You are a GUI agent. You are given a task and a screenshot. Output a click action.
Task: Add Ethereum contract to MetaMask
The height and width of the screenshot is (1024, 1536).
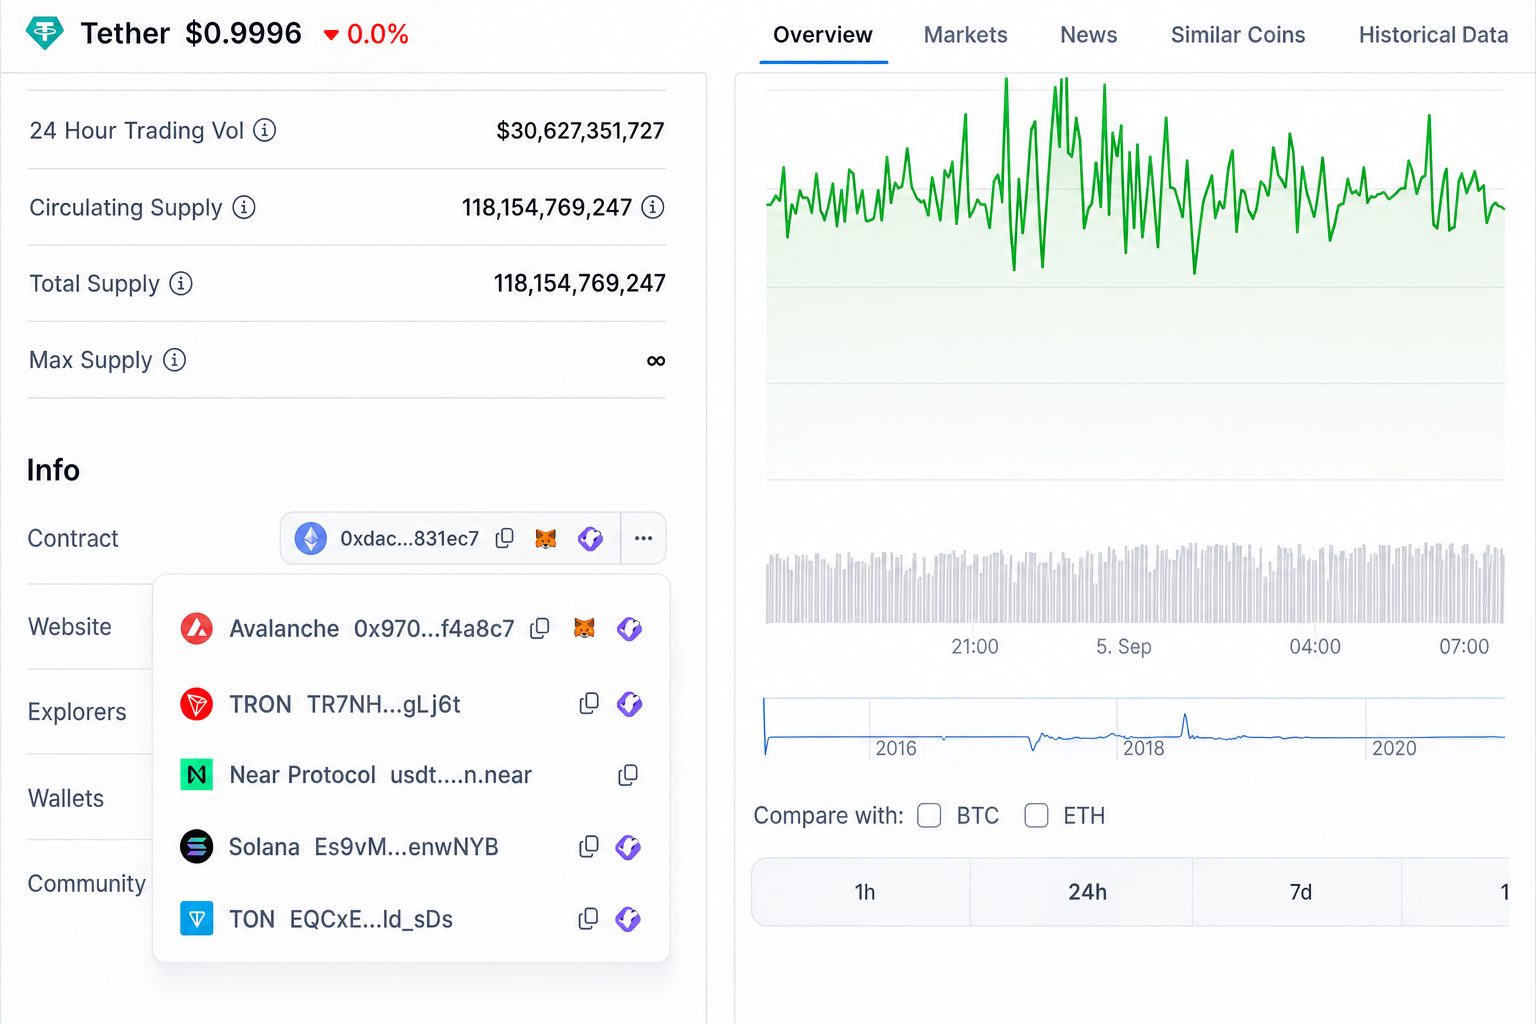546,538
